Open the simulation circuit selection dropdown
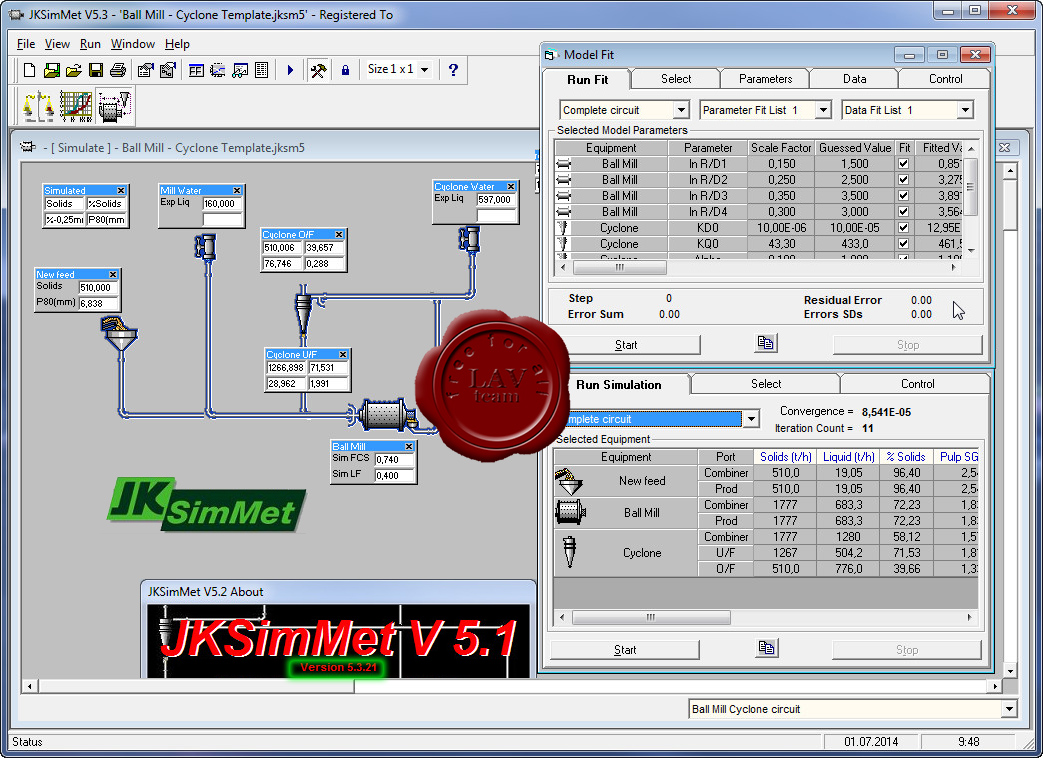 [x=751, y=419]
